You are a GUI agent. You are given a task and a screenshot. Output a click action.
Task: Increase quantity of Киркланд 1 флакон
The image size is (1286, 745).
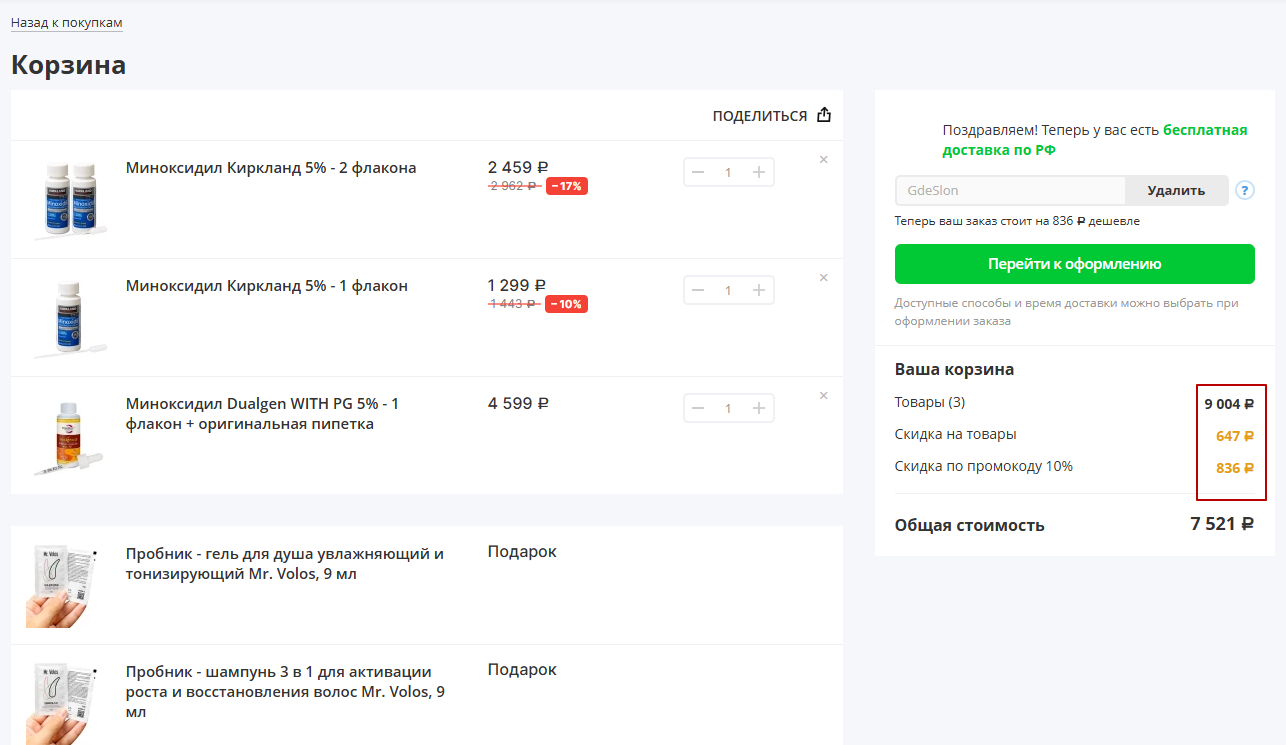(758, 290)
